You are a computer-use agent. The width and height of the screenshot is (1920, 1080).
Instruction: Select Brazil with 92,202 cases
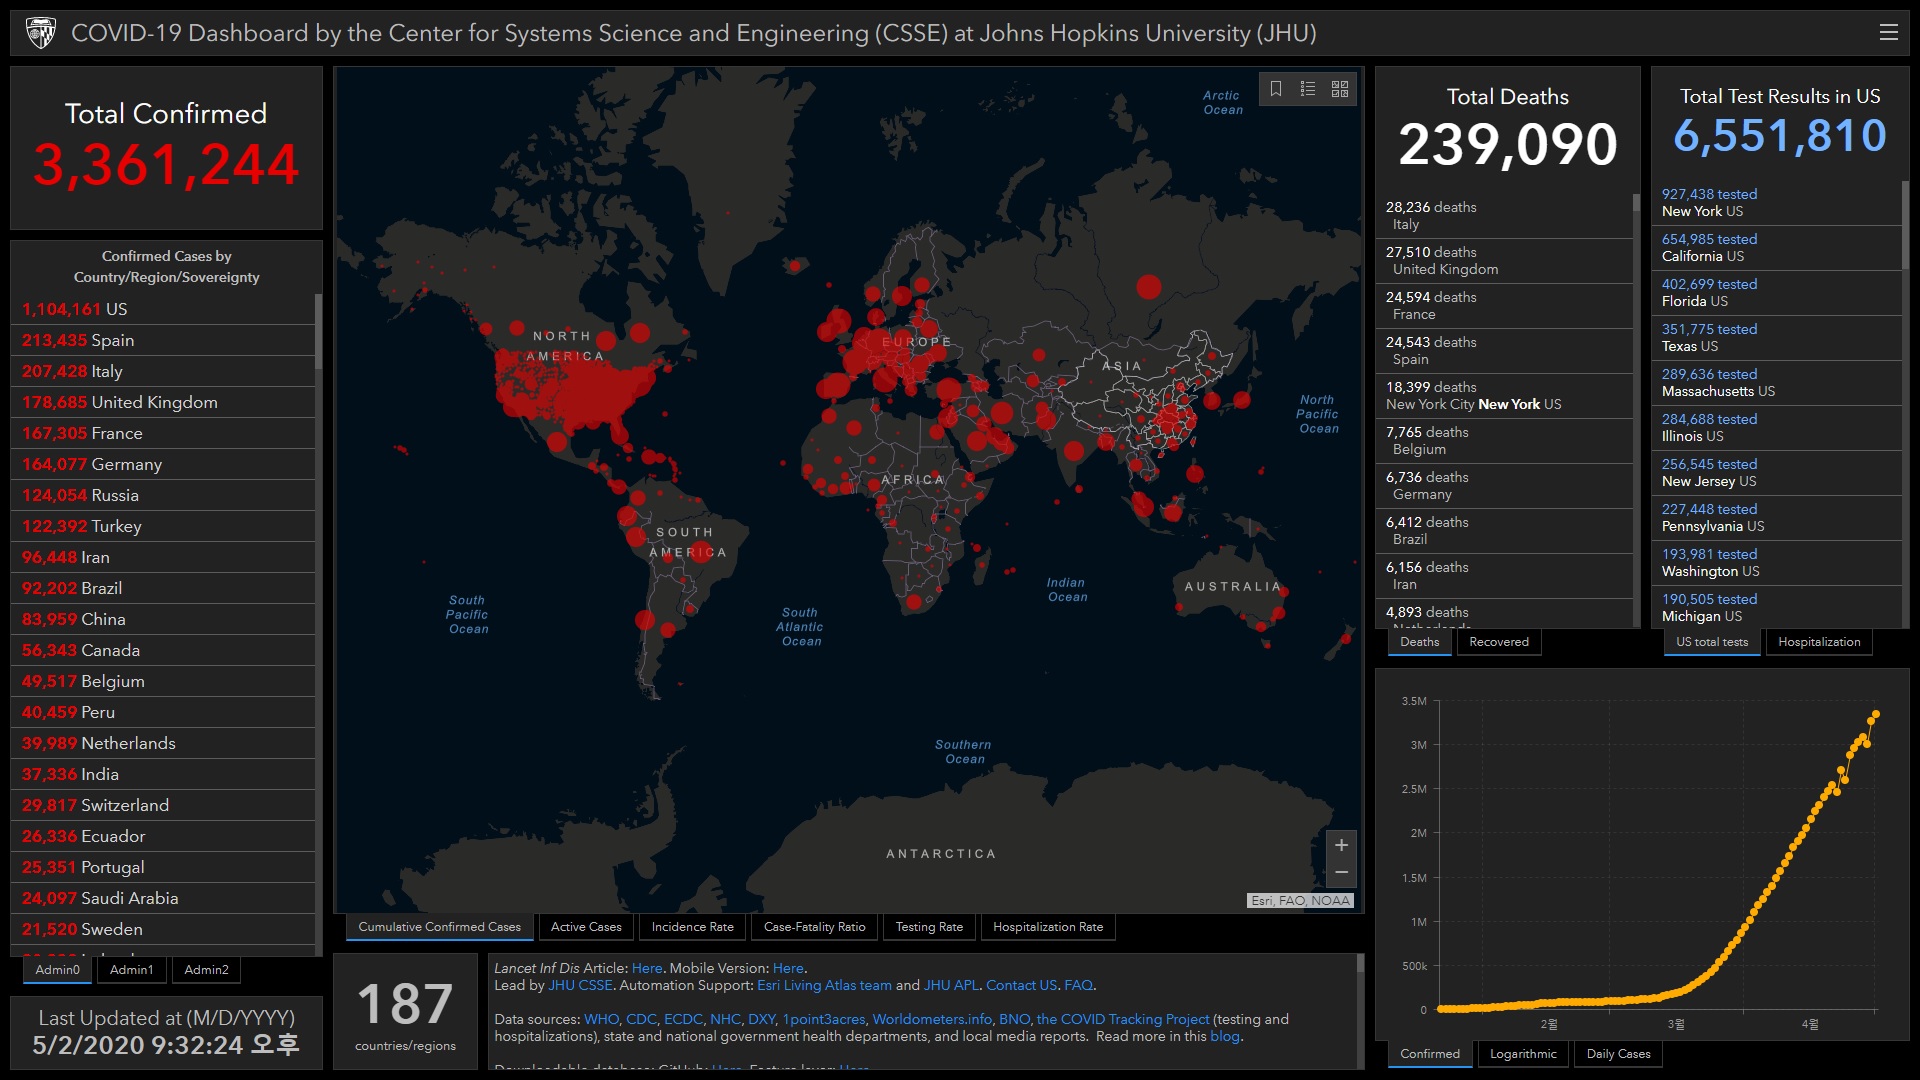coord(163,588)
